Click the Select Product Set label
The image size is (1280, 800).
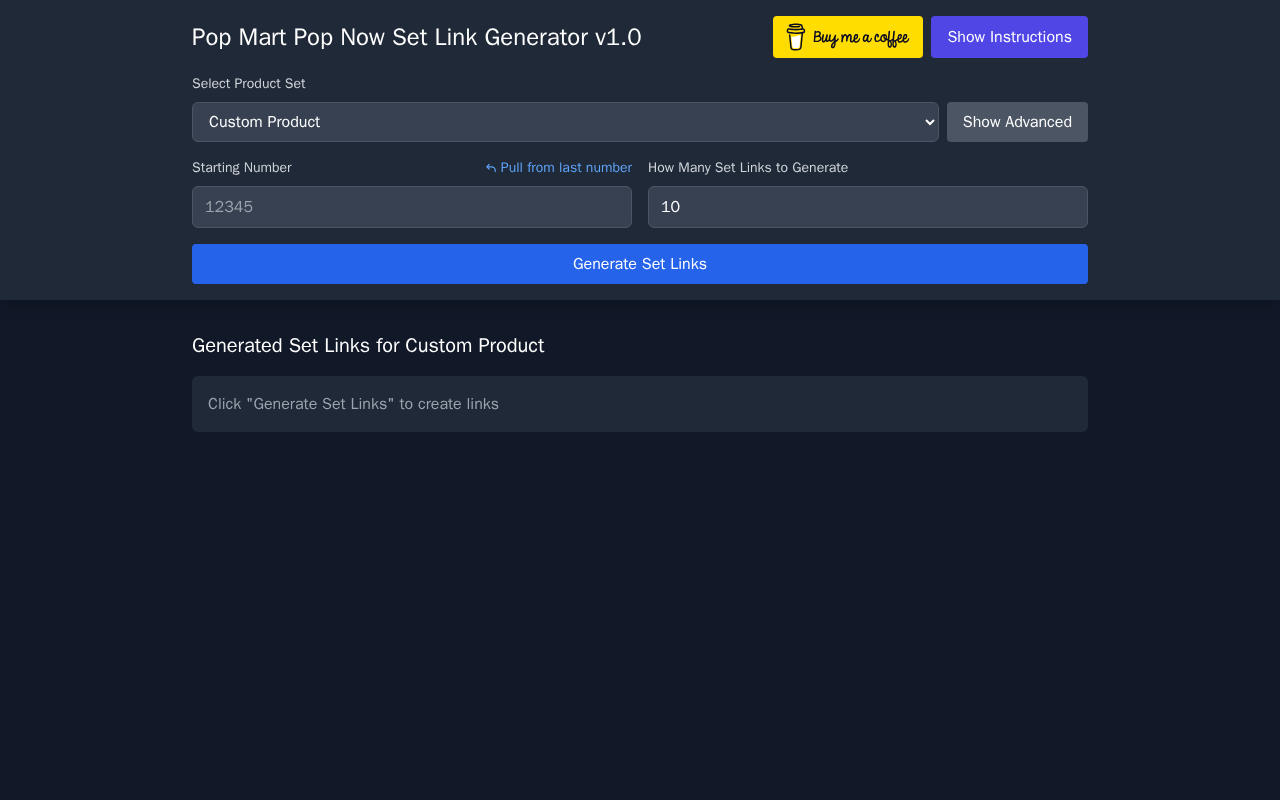(249, 84)
